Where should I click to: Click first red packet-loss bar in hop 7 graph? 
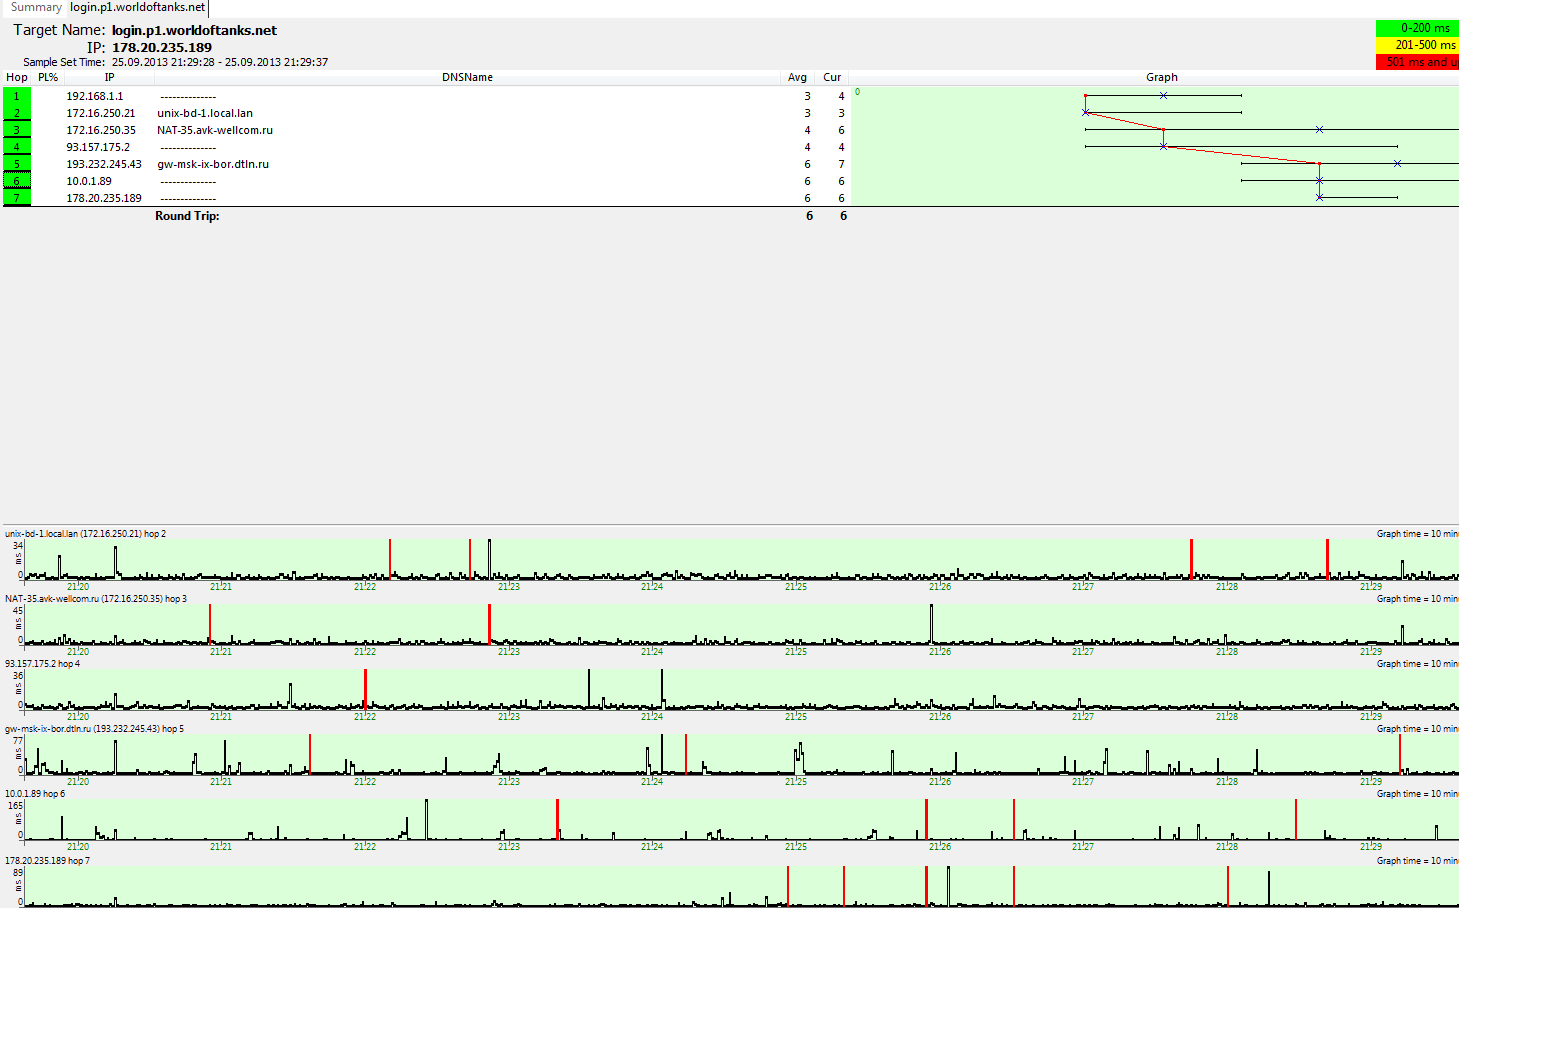point(788,886)
